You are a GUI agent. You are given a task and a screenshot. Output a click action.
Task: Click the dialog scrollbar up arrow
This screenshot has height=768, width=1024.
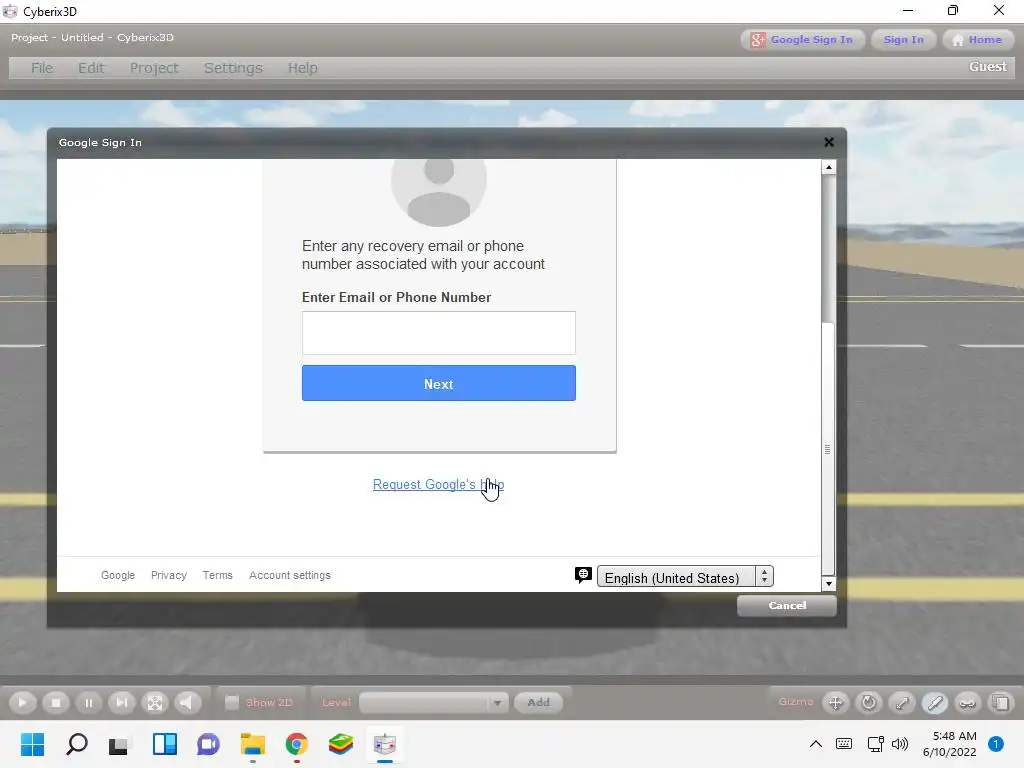pyautogui.click(x=829, y=167)
